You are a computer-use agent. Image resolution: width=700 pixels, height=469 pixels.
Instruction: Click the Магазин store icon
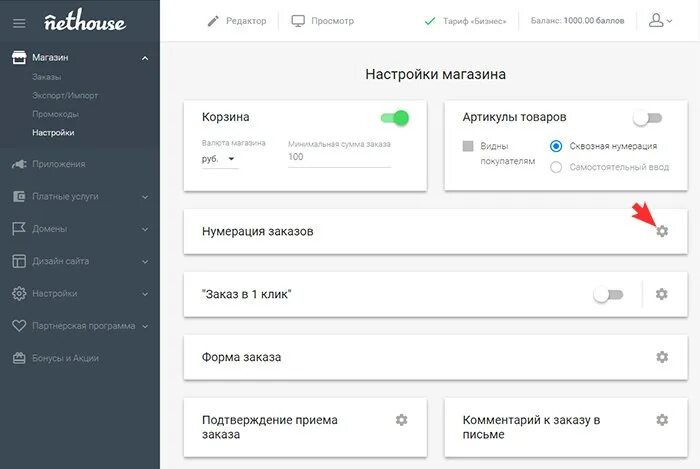(19, 57)
